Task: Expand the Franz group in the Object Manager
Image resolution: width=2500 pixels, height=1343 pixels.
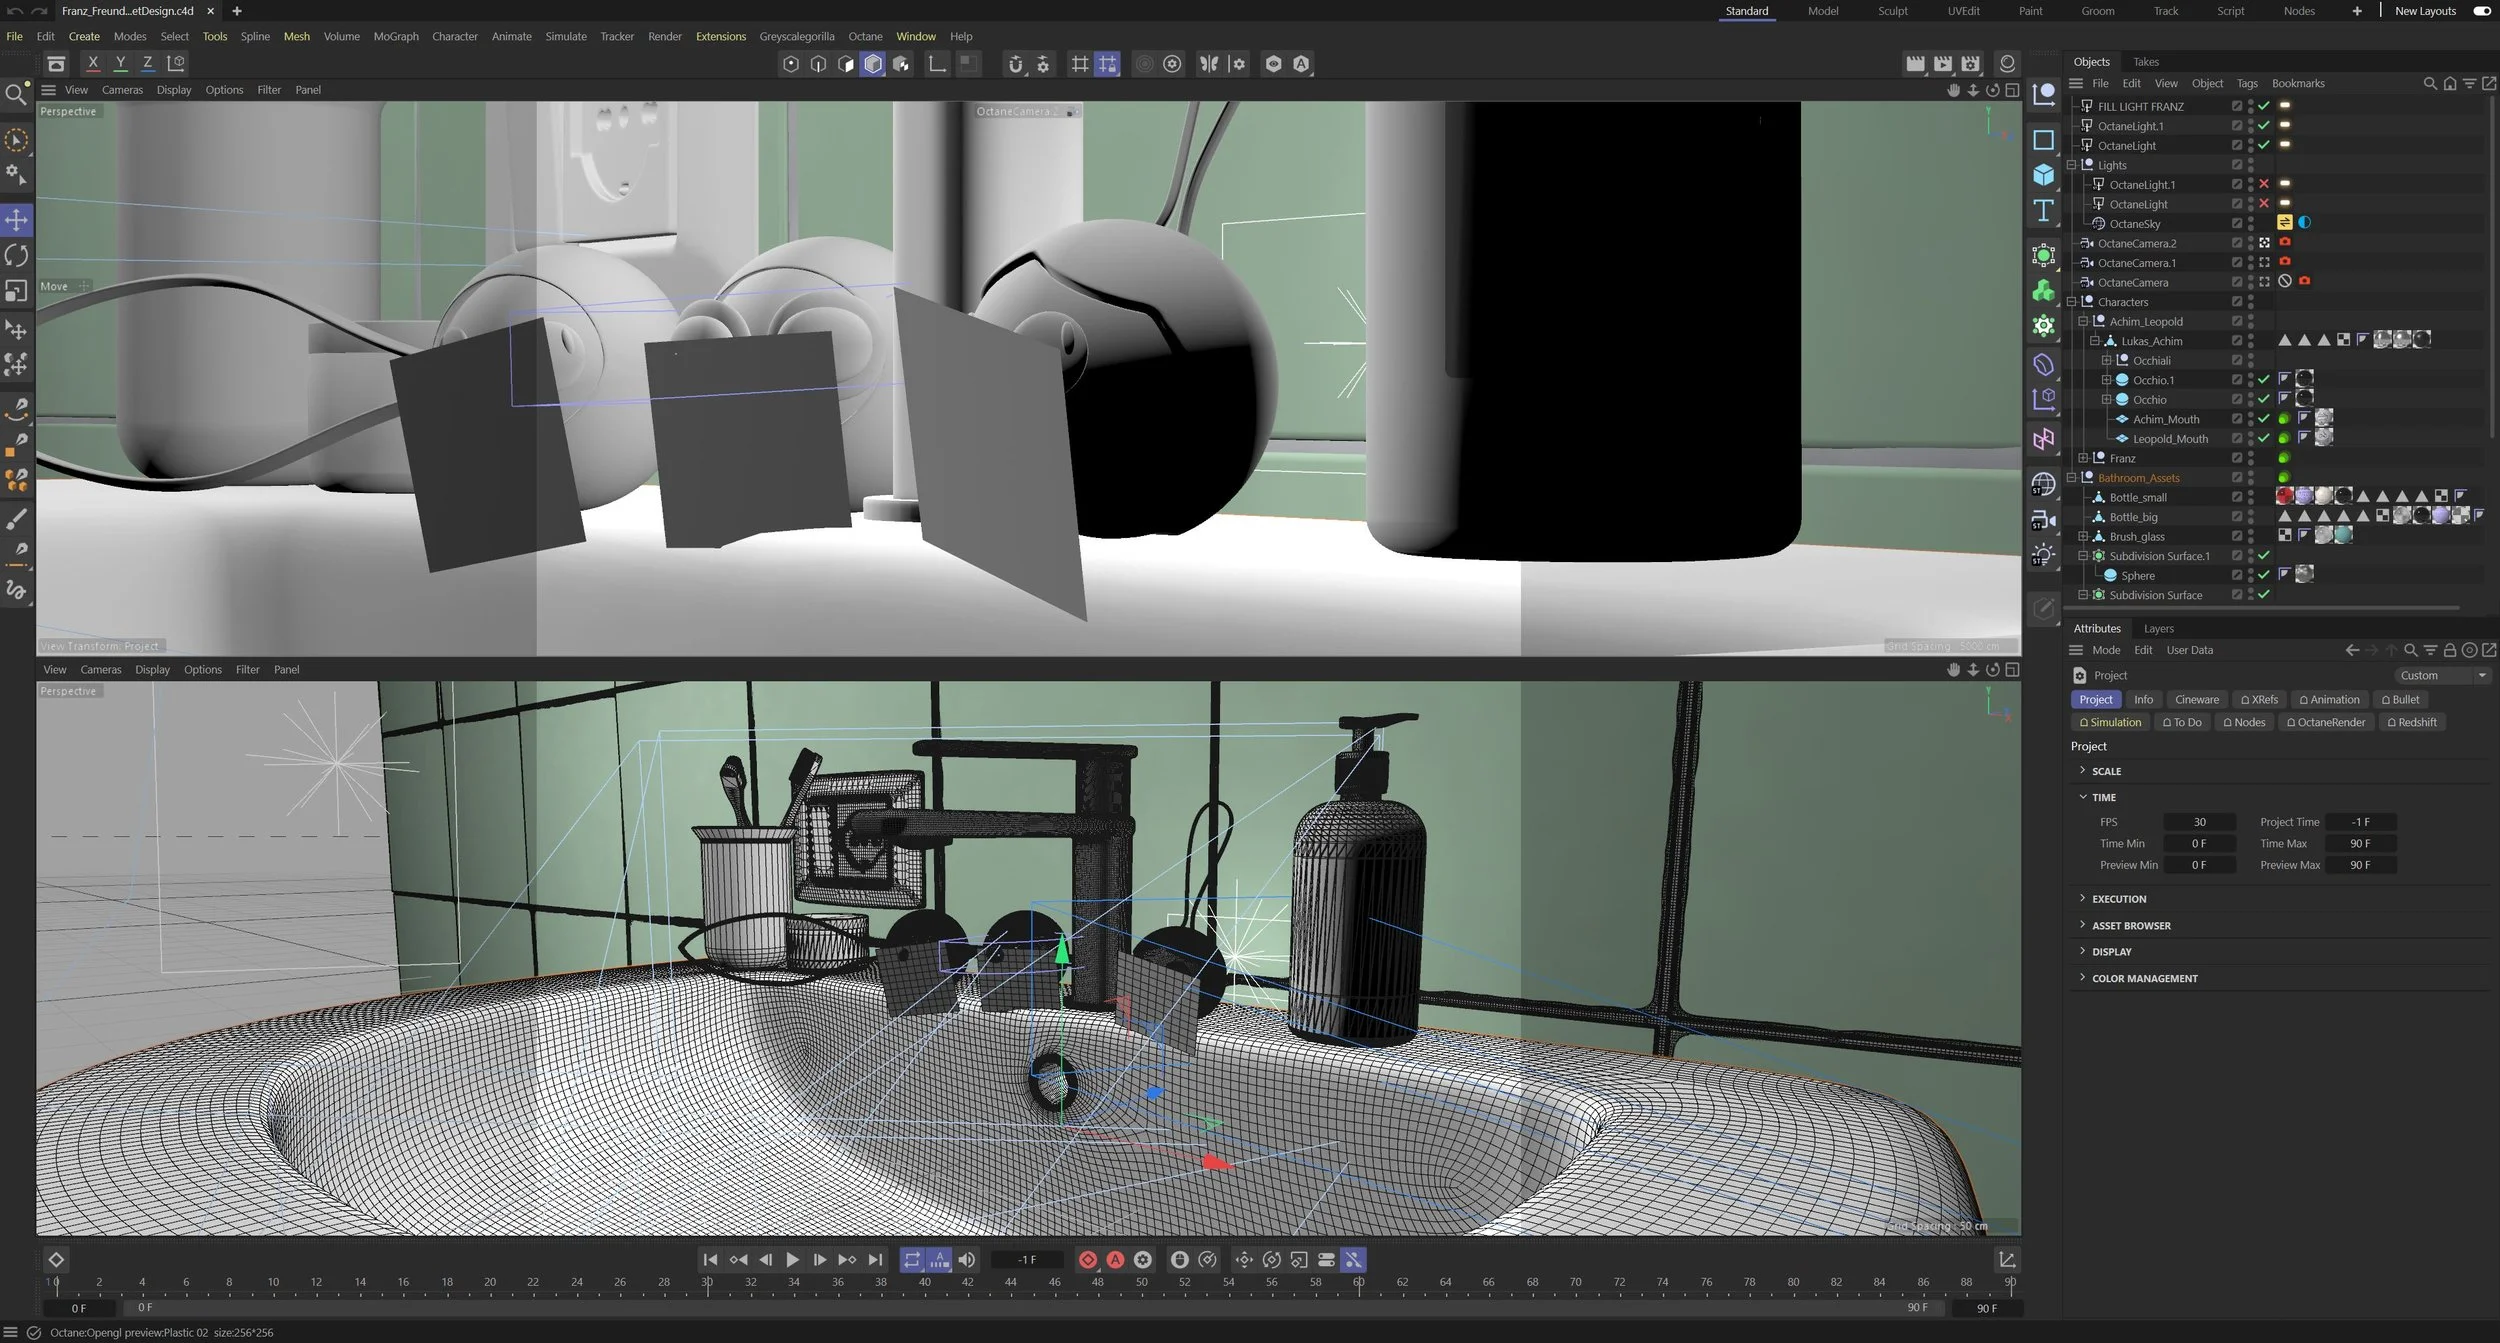Action: [2083, 457]
